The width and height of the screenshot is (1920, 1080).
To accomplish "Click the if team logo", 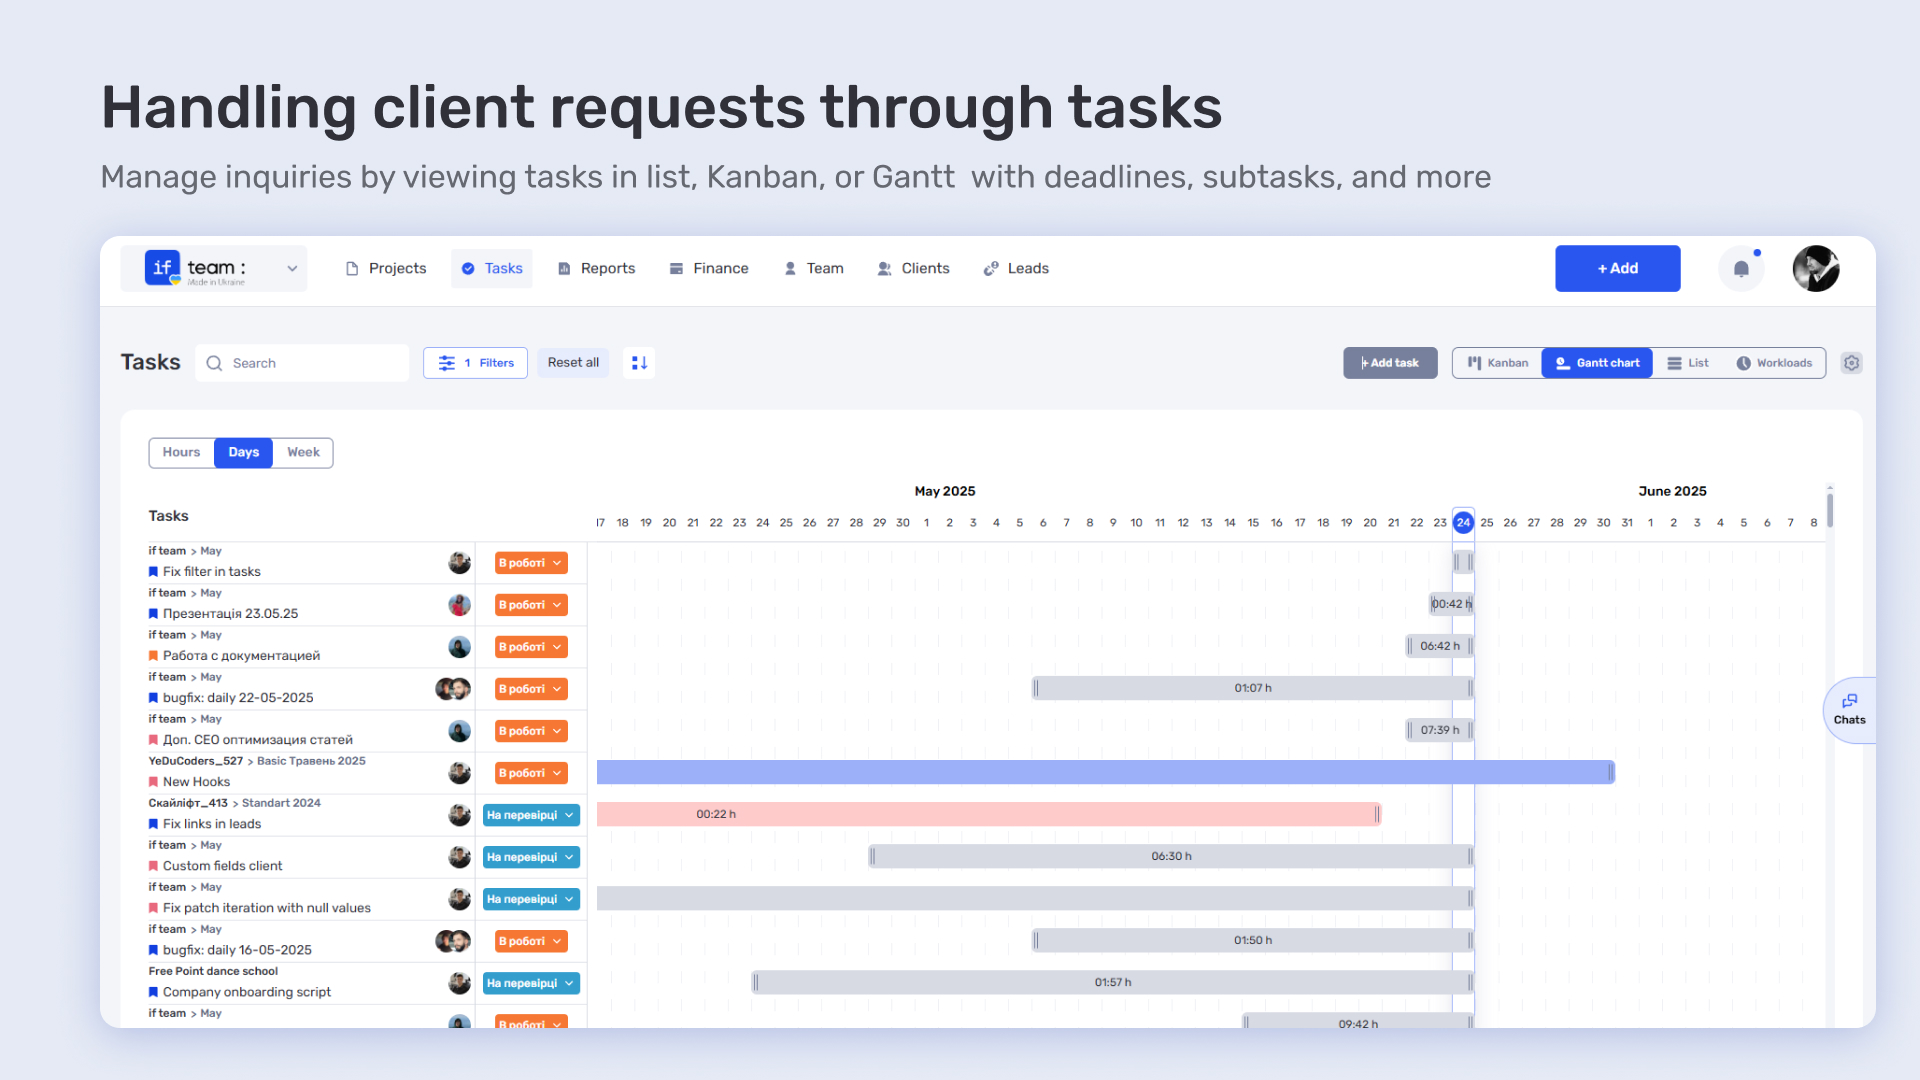I will click(x=162, y=268).
